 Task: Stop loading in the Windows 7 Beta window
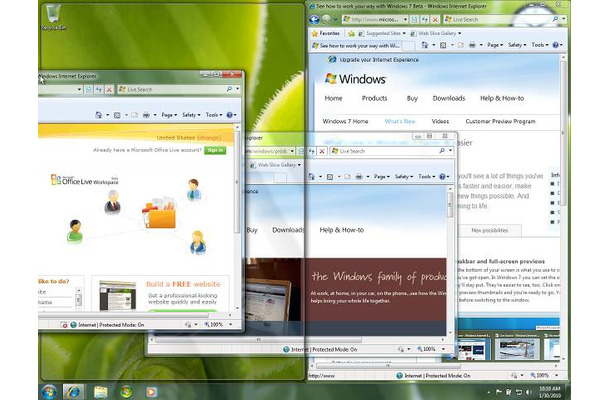(x=435, y=19)
